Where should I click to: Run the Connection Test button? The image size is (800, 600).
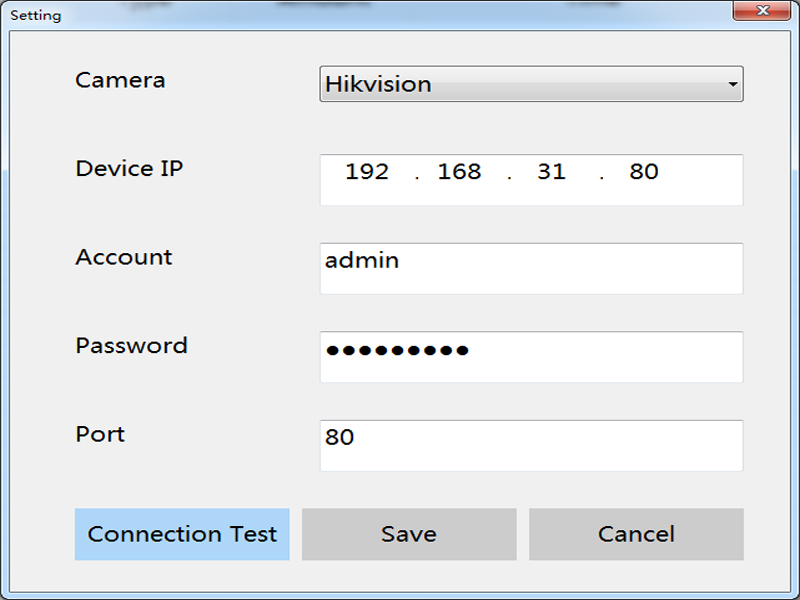(182, 534)
